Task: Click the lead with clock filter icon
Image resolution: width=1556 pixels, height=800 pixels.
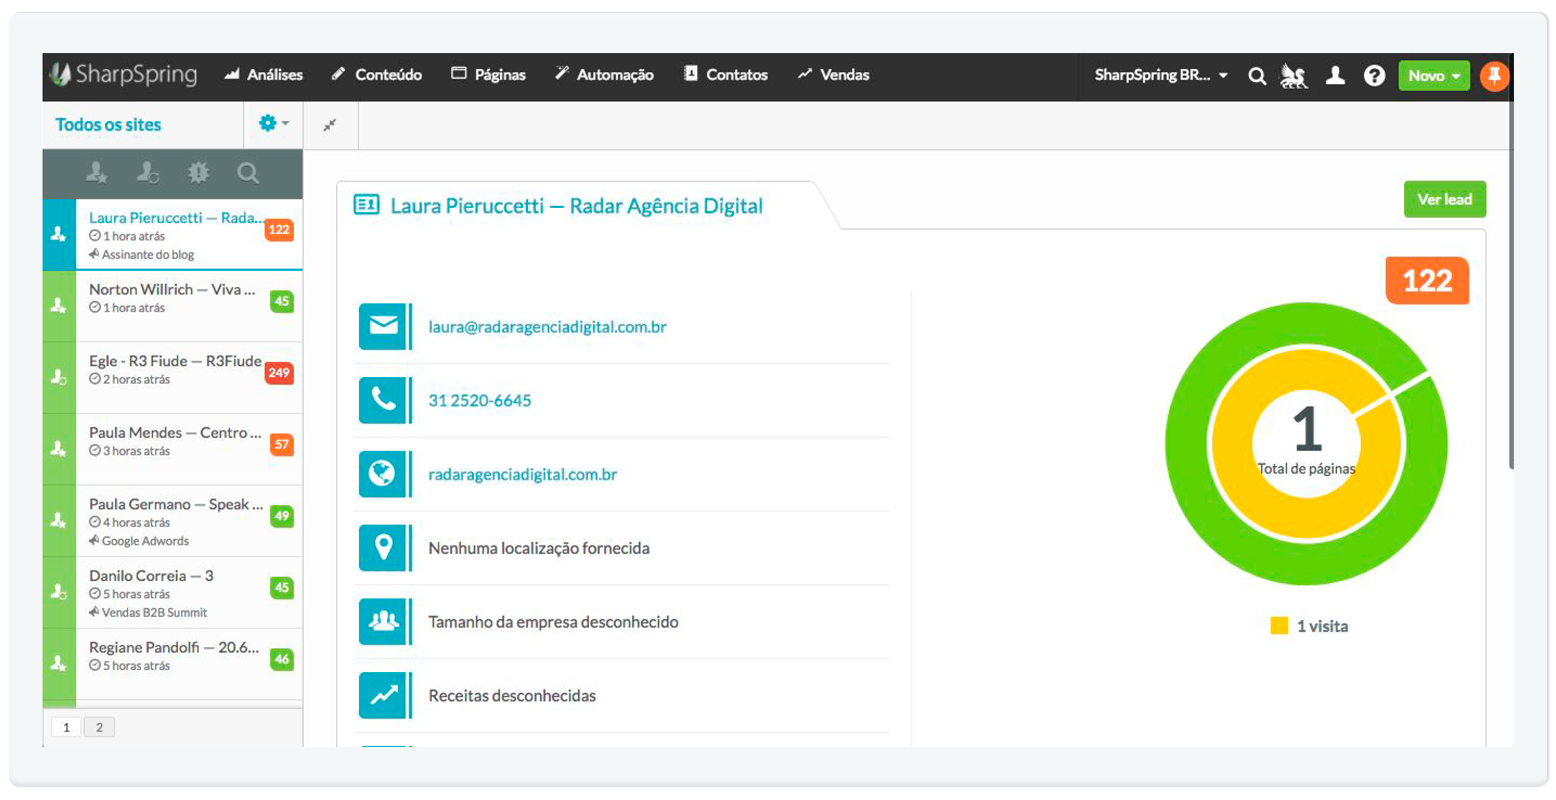Action: click(x=148, y=173)
